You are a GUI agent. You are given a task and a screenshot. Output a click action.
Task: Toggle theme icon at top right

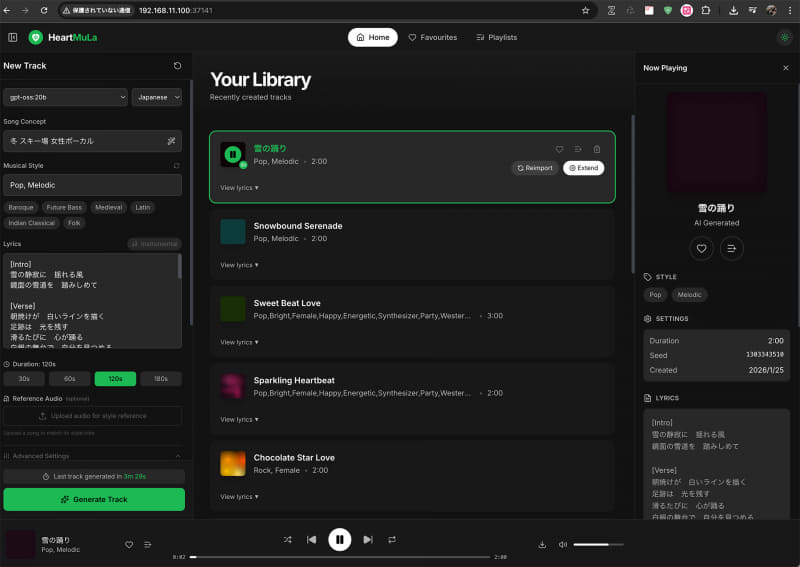(785, 37)
